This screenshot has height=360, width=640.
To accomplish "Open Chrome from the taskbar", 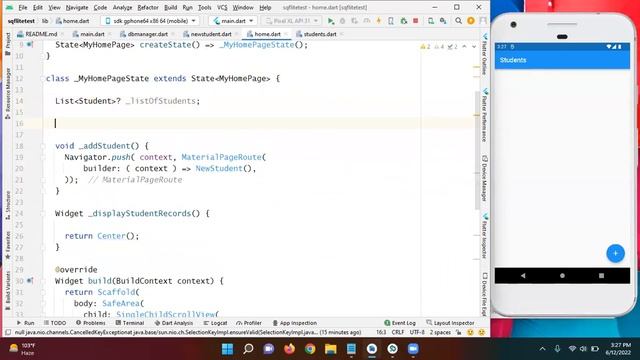I will click(x=310, y=349).
